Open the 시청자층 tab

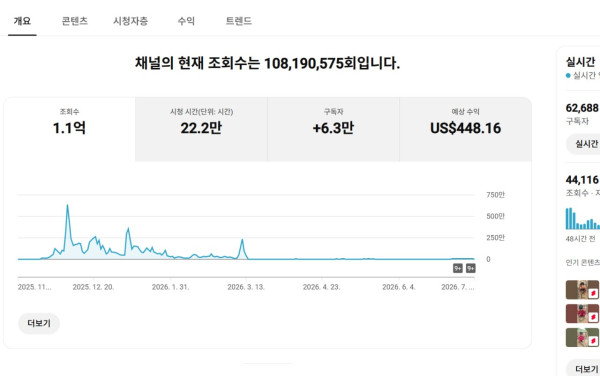(130, 21)
